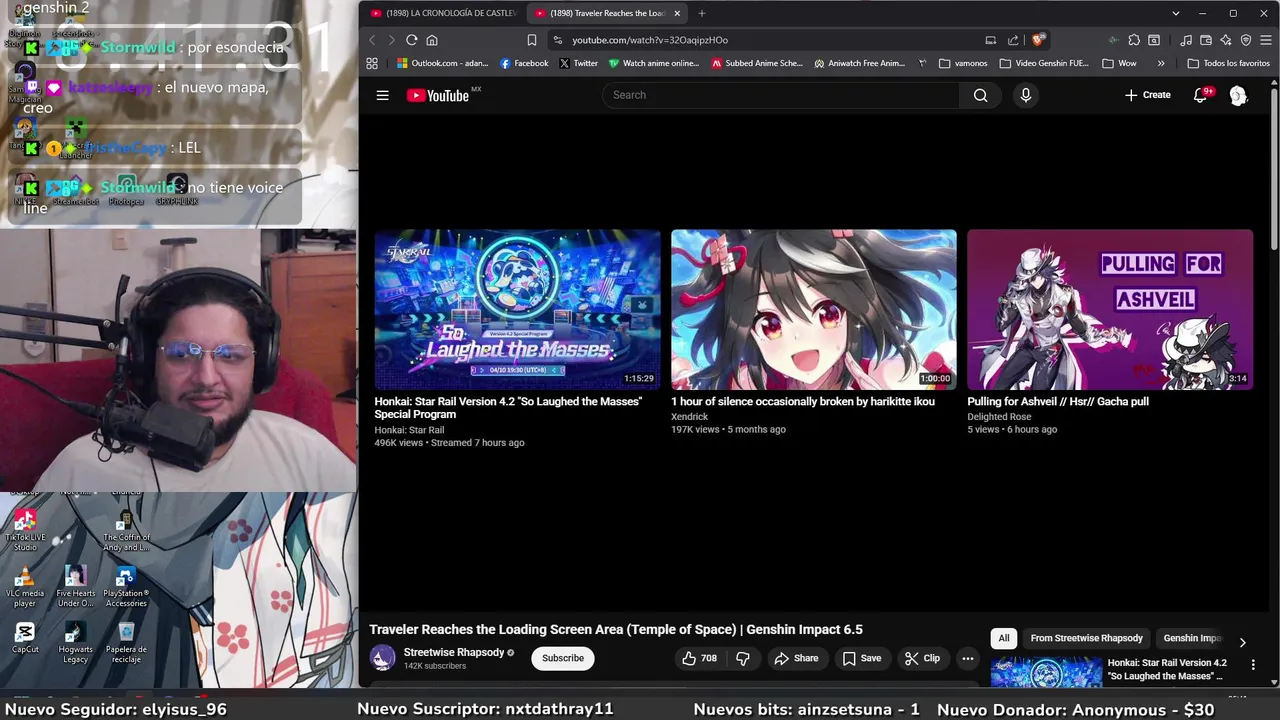The image size is (1280, 720).
Task: Open the YouTube guide hamburger menu
Action: pos(382,95)
